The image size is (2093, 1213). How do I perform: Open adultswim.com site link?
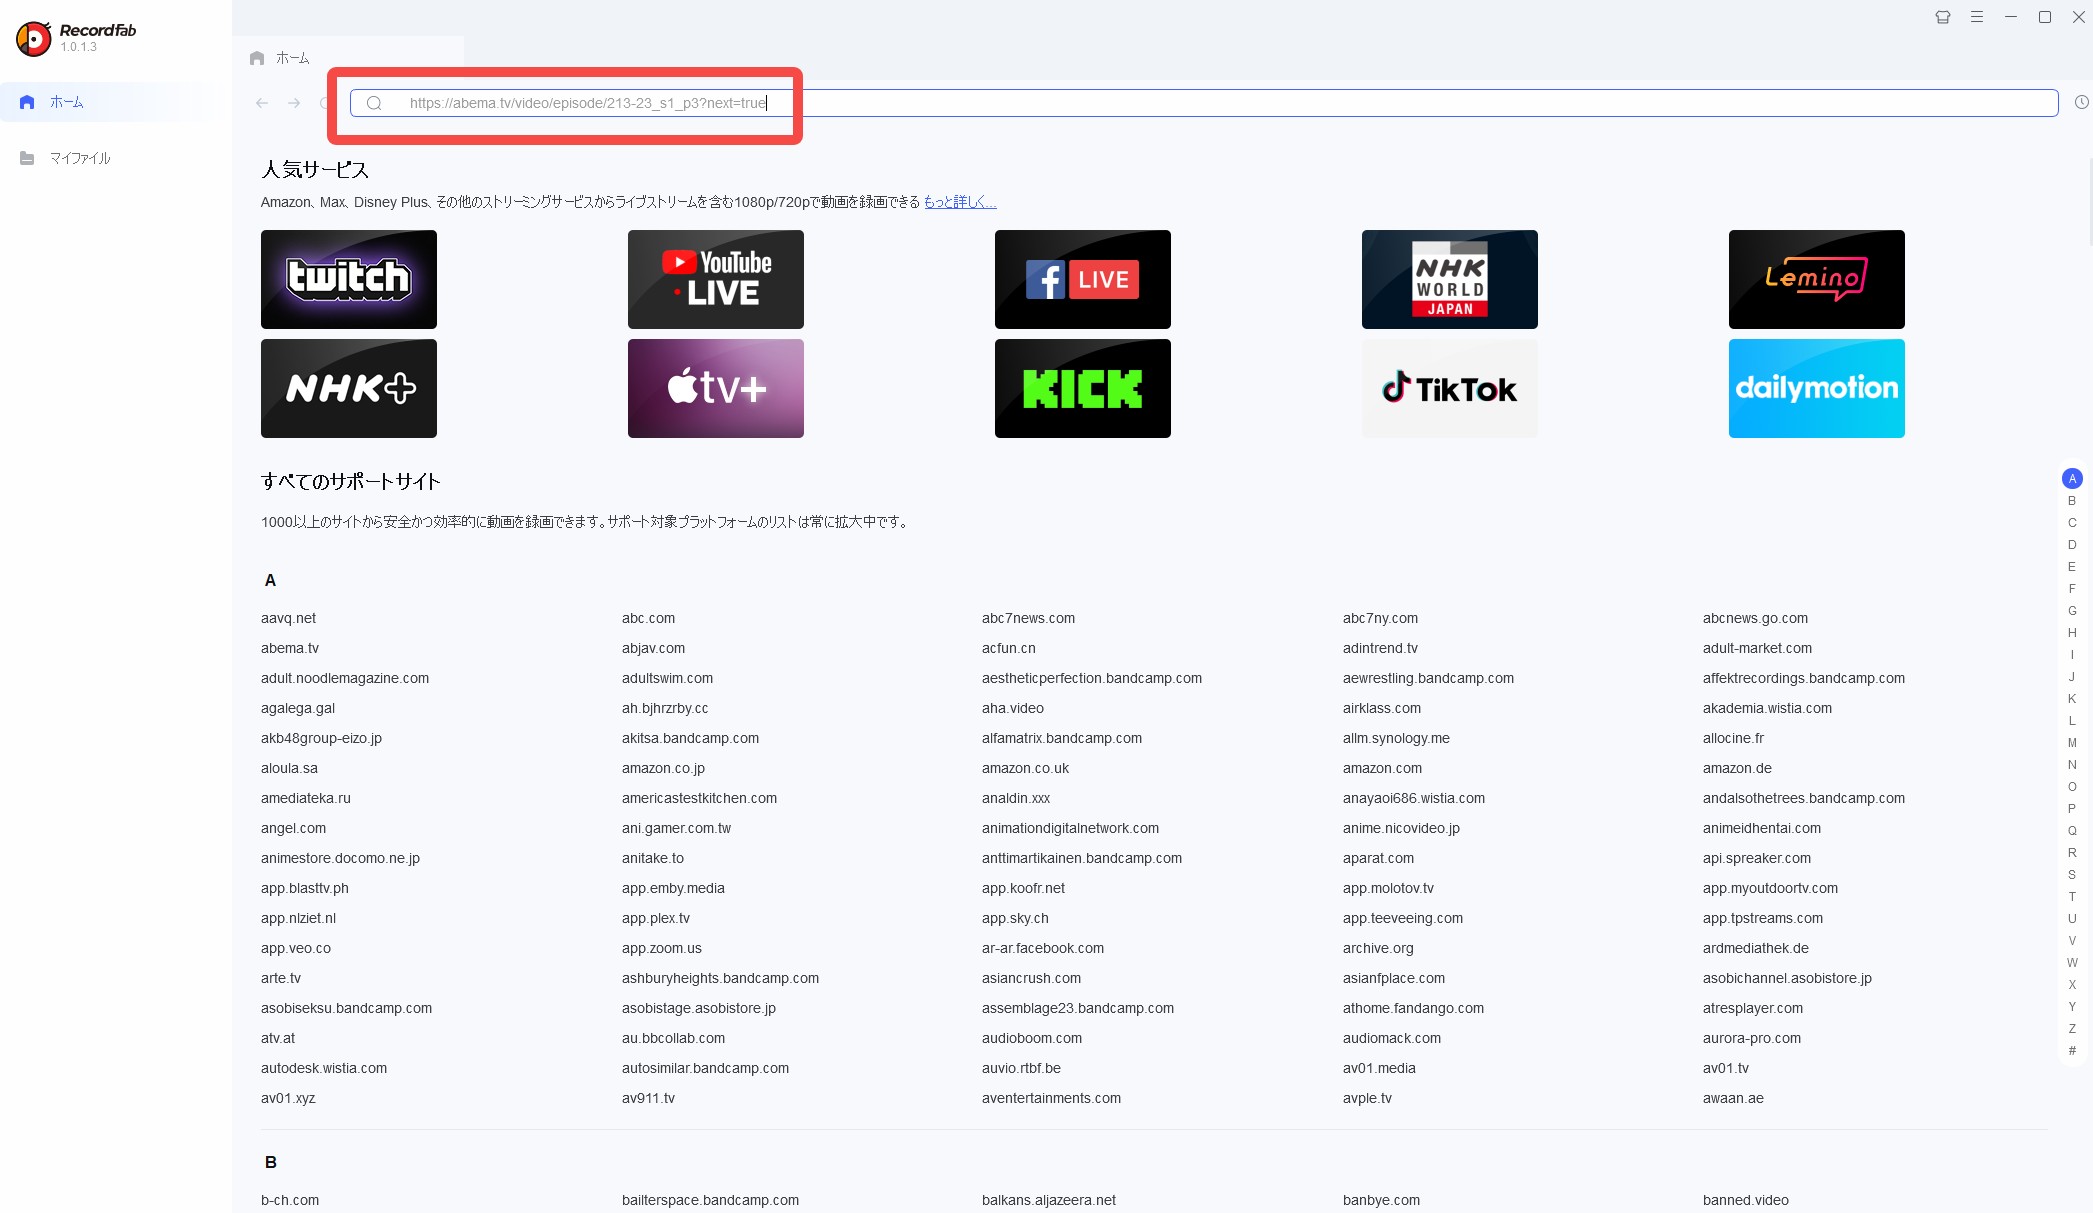pos(667,678)
